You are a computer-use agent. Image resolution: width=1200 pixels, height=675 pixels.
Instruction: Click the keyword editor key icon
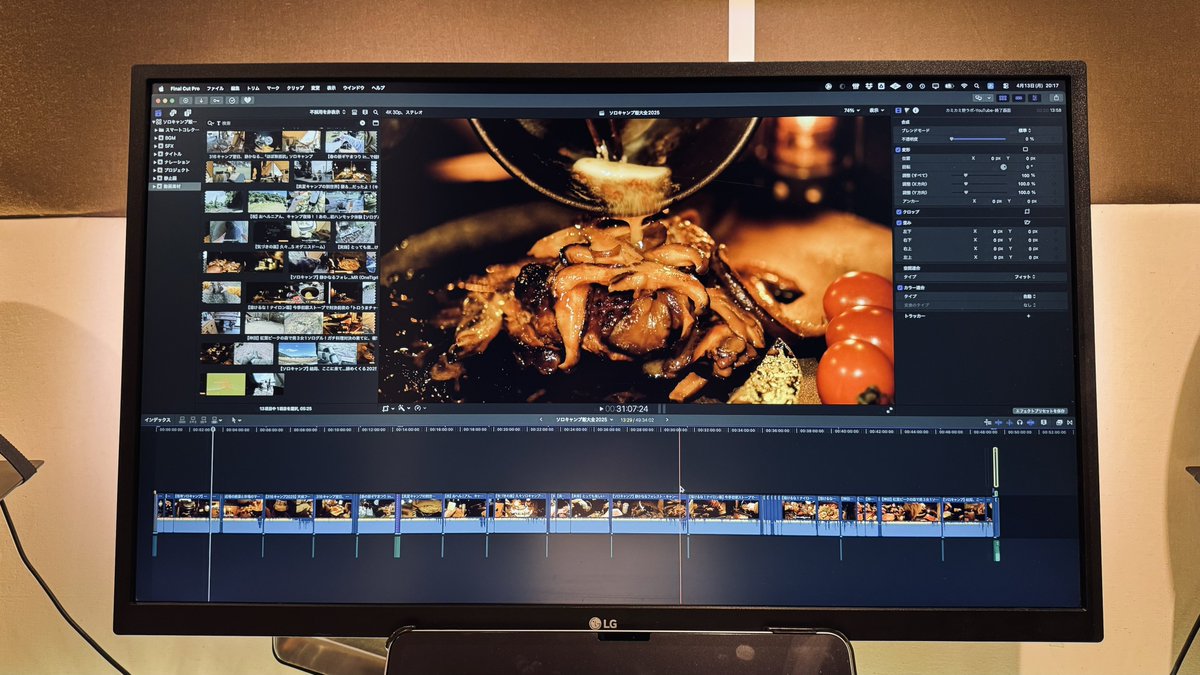coord(216,100)
